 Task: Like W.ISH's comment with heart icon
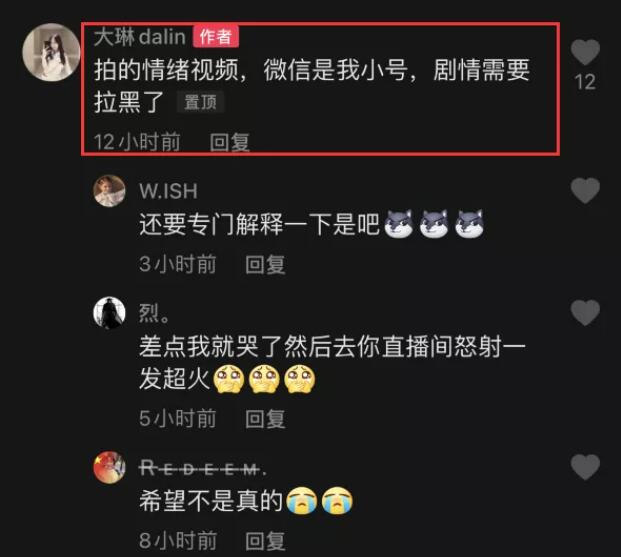click(x=585, y=191)
